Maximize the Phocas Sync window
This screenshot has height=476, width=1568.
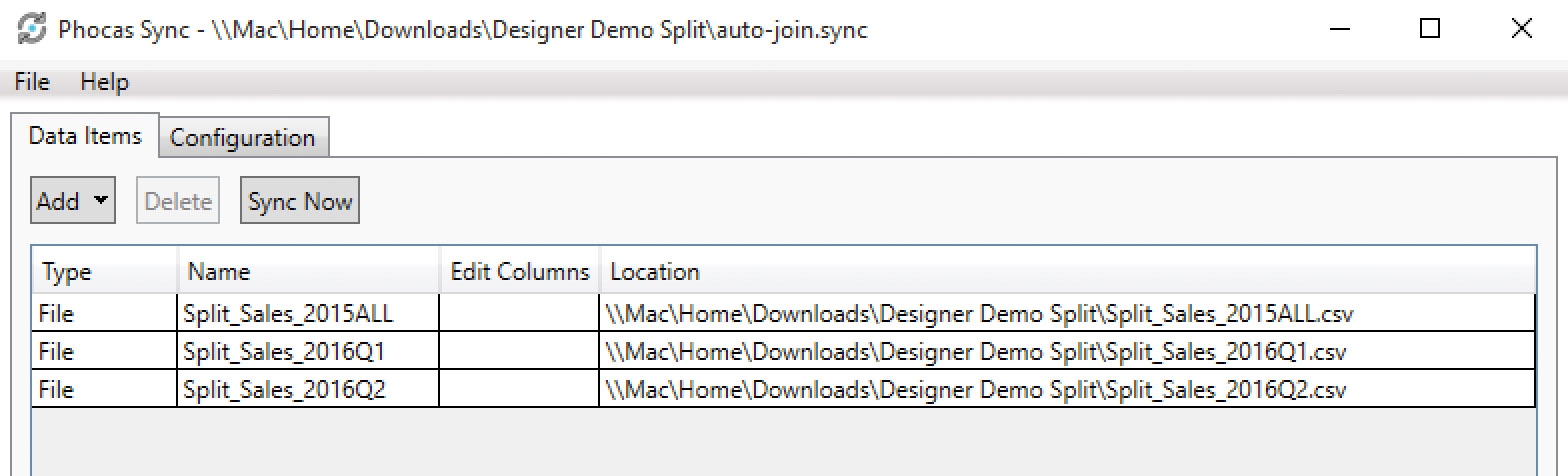(x=1430, y=30)
